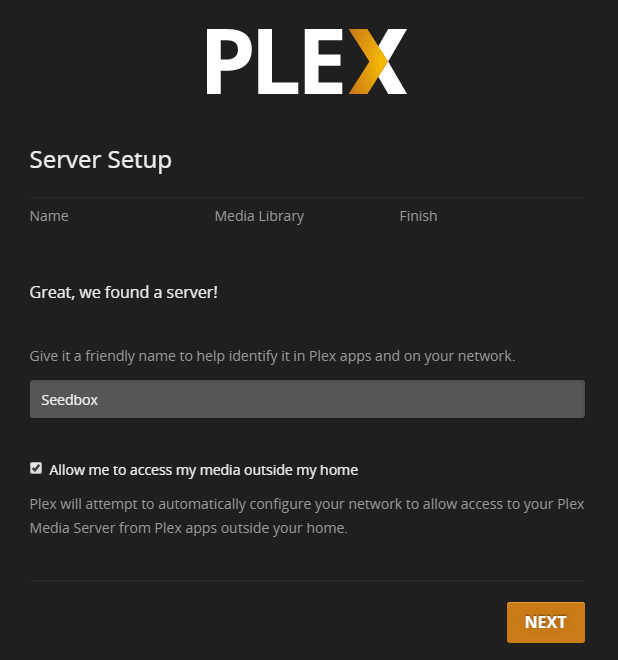The image size is (618, 660).
Task: Focus the server name field containing Seedbox
Action: coord(307,399)
